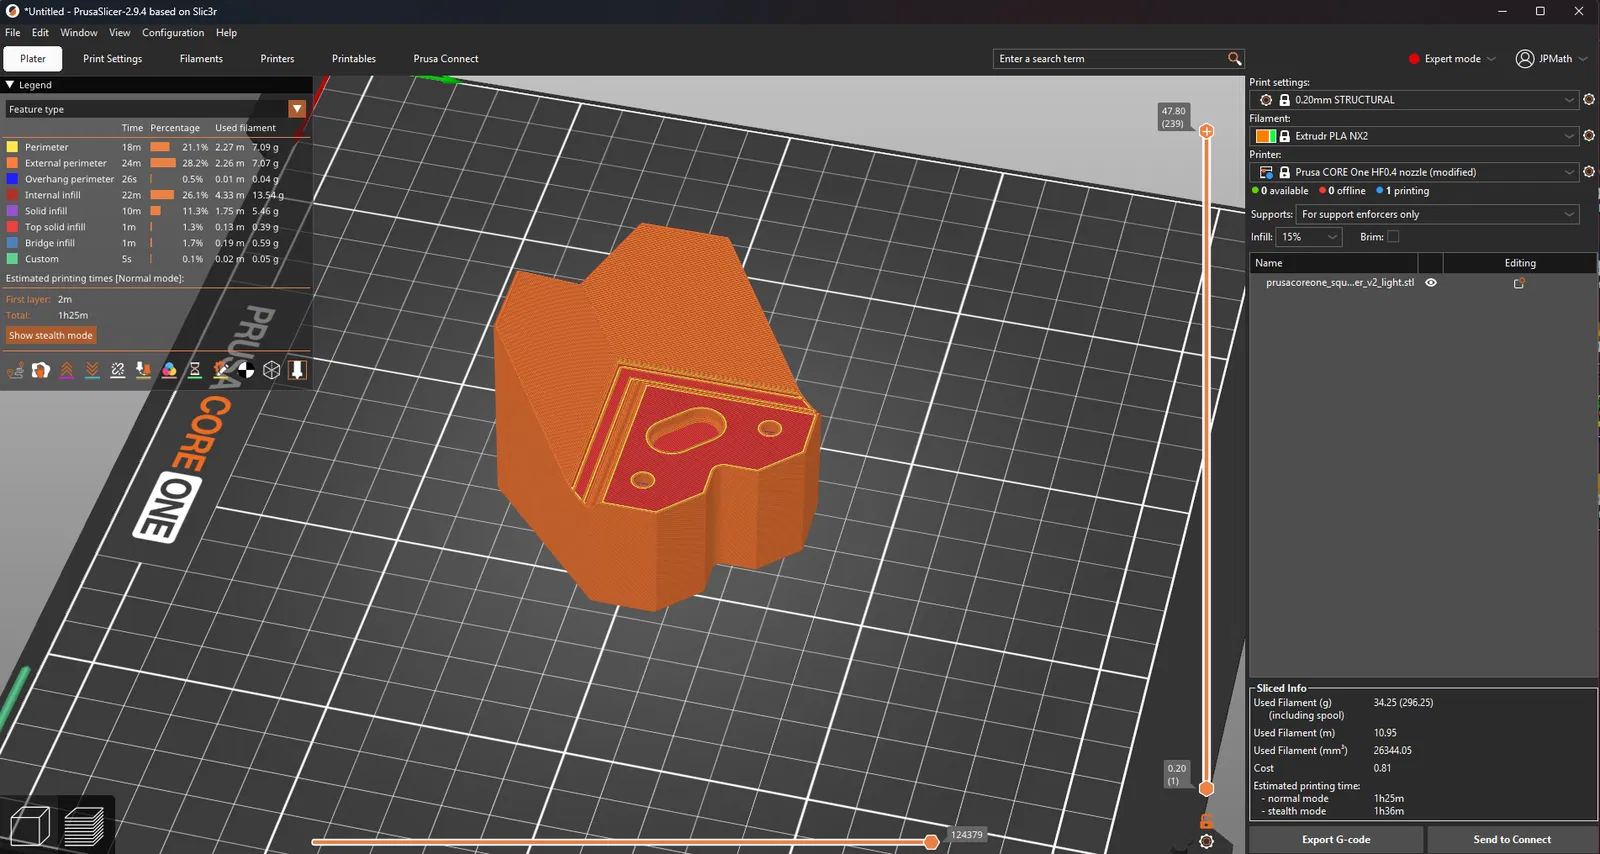Toggle retractions display icon

coord(67,370)
